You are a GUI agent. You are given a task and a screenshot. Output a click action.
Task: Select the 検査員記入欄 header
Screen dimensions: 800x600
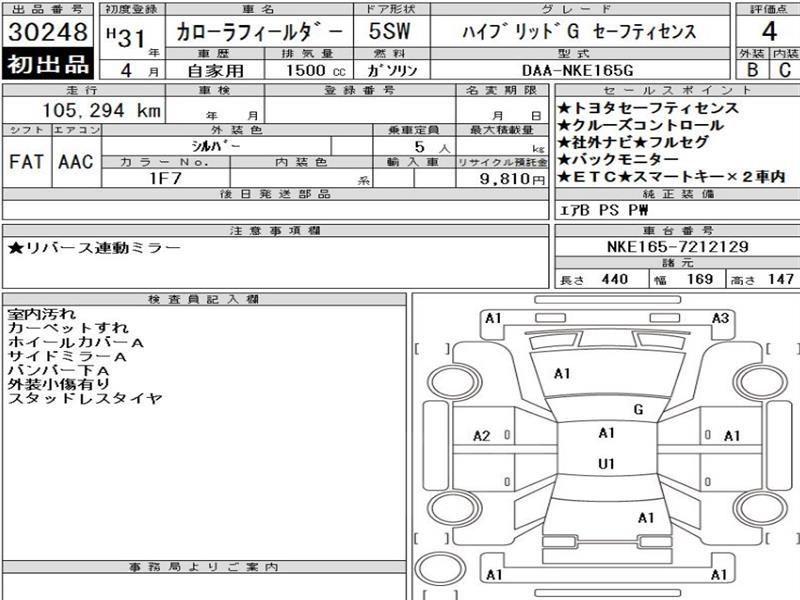tap(204, 299)
